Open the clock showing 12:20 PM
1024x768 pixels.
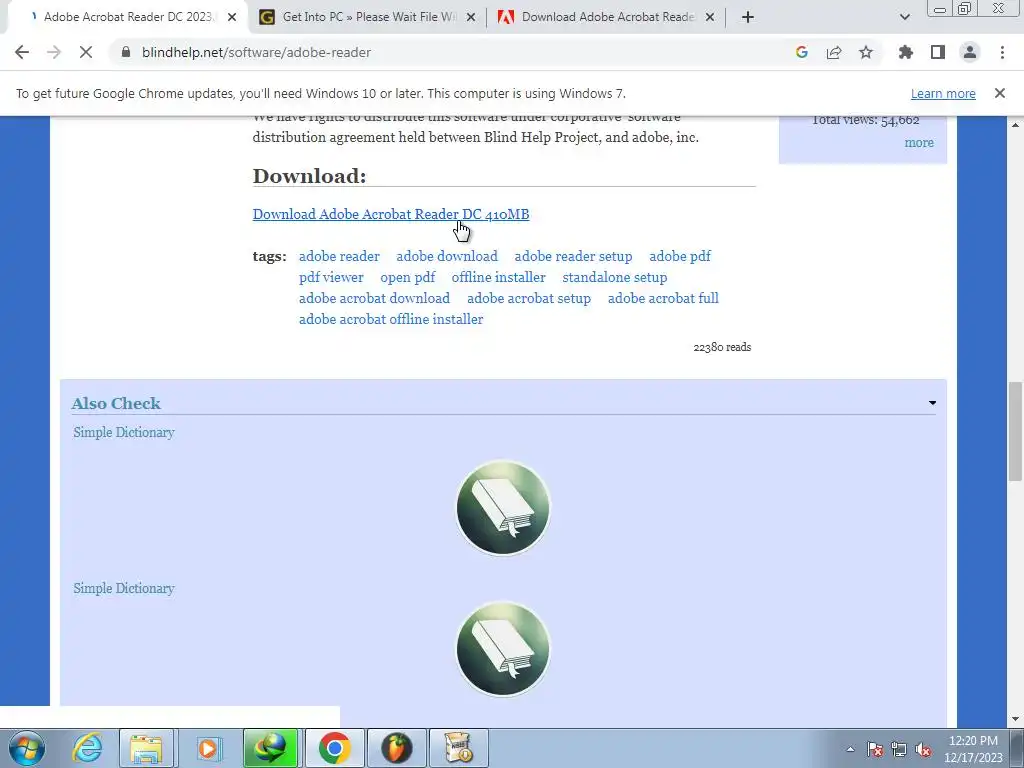pyautogui.click(x=973, y=749)
